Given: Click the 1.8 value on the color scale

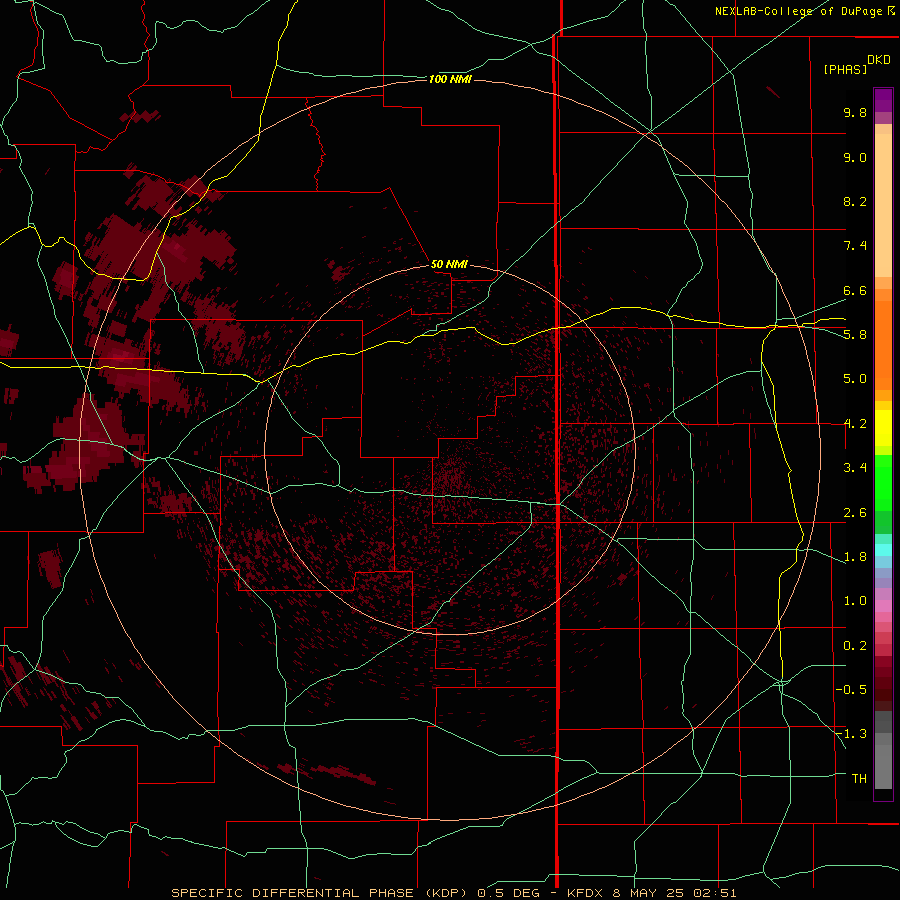Looking at the screenshot, I should point(855,557).
